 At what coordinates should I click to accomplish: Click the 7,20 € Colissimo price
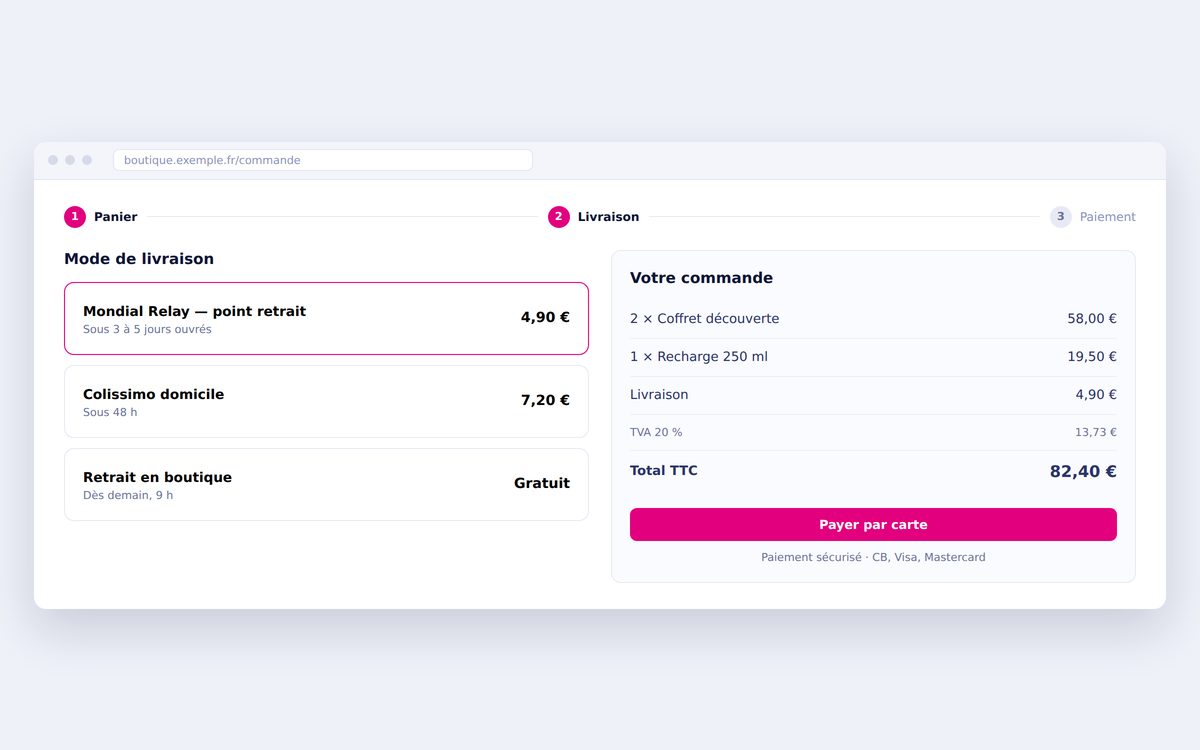click(x=545, y=401)
